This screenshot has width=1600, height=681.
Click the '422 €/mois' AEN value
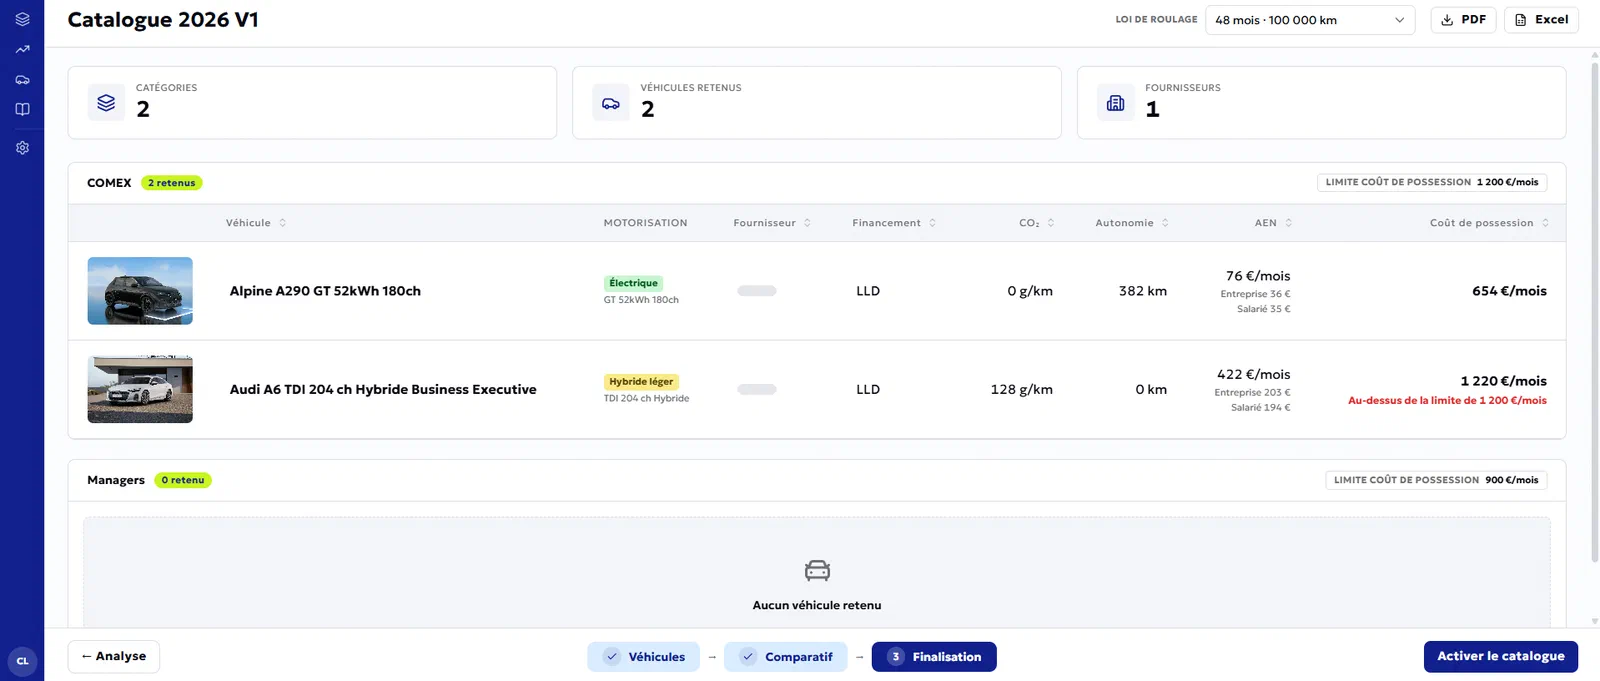[1253, 374]
